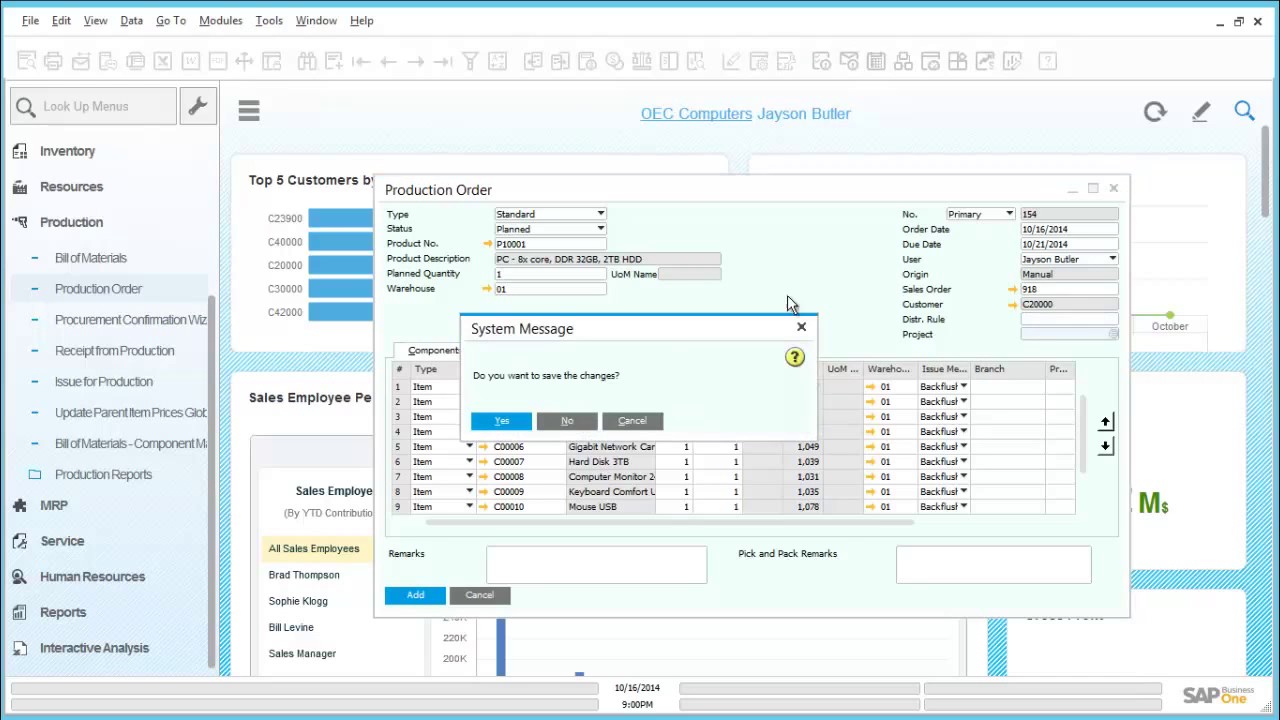Click the Find binoculars toolbar icon

(x=307, y=62)
